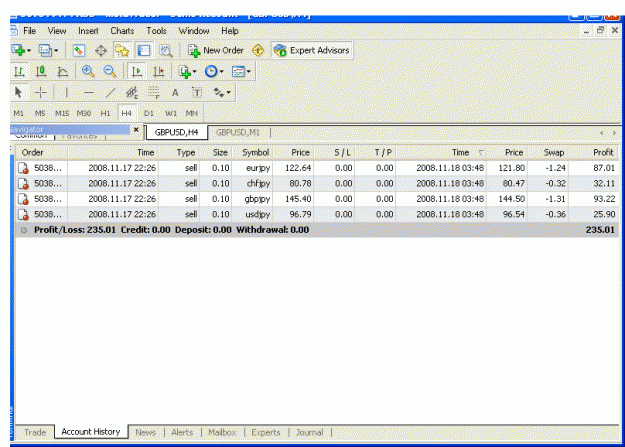Draw a Horizontal Line tool
This screenshot has height=447, width=625.
point(88,93)
